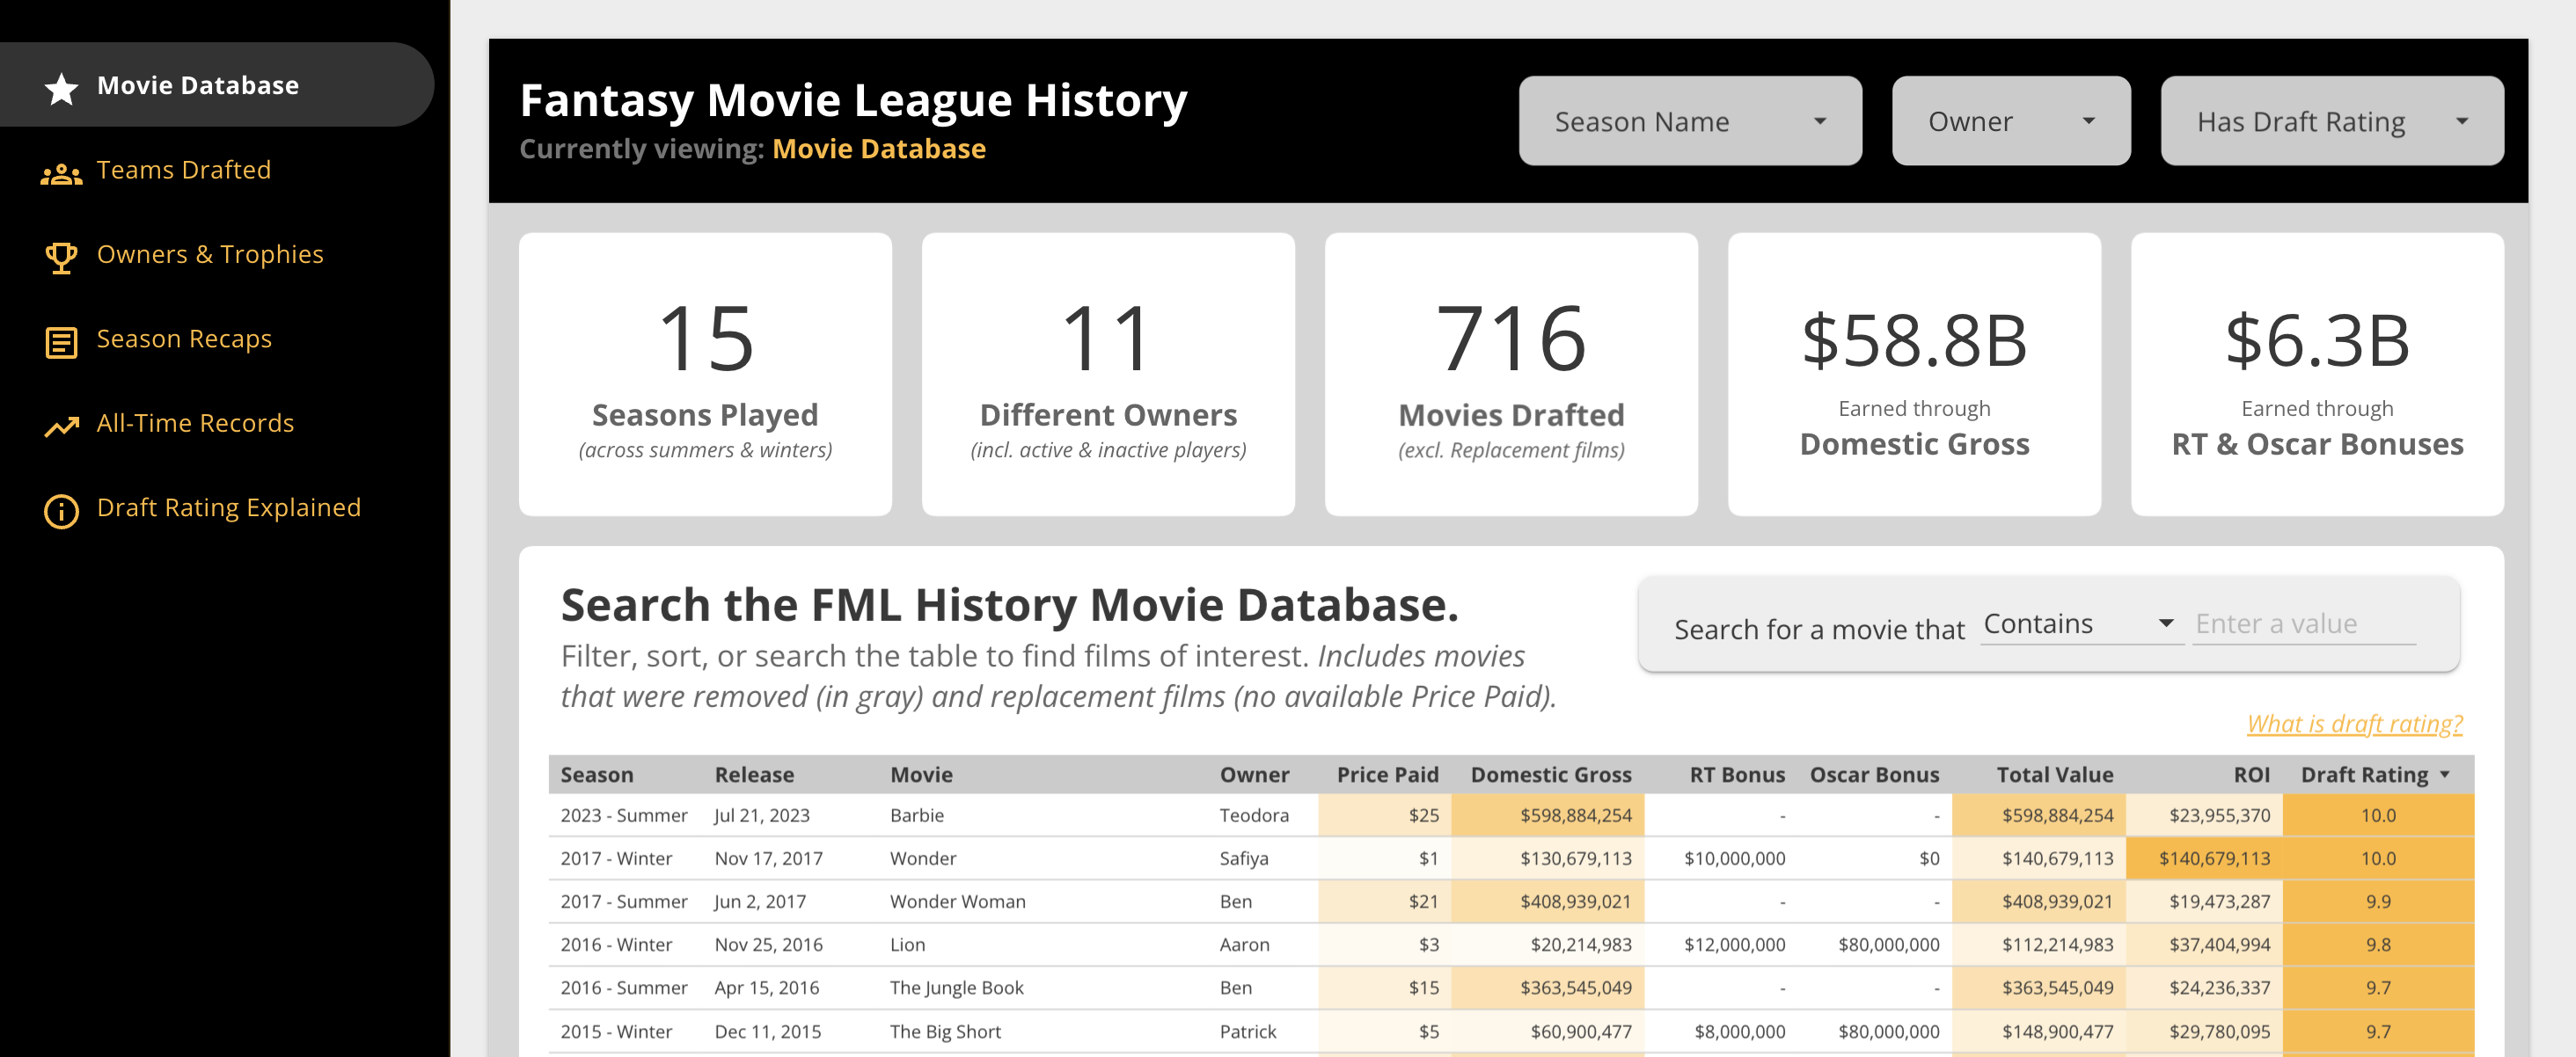Select The Jungle Book cell
This screenshot has height=1057, width=2576.
(x=956, y=988)
